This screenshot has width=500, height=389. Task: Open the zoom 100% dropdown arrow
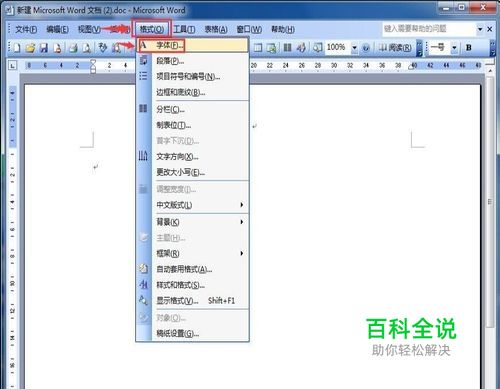[x=354, y=48]
